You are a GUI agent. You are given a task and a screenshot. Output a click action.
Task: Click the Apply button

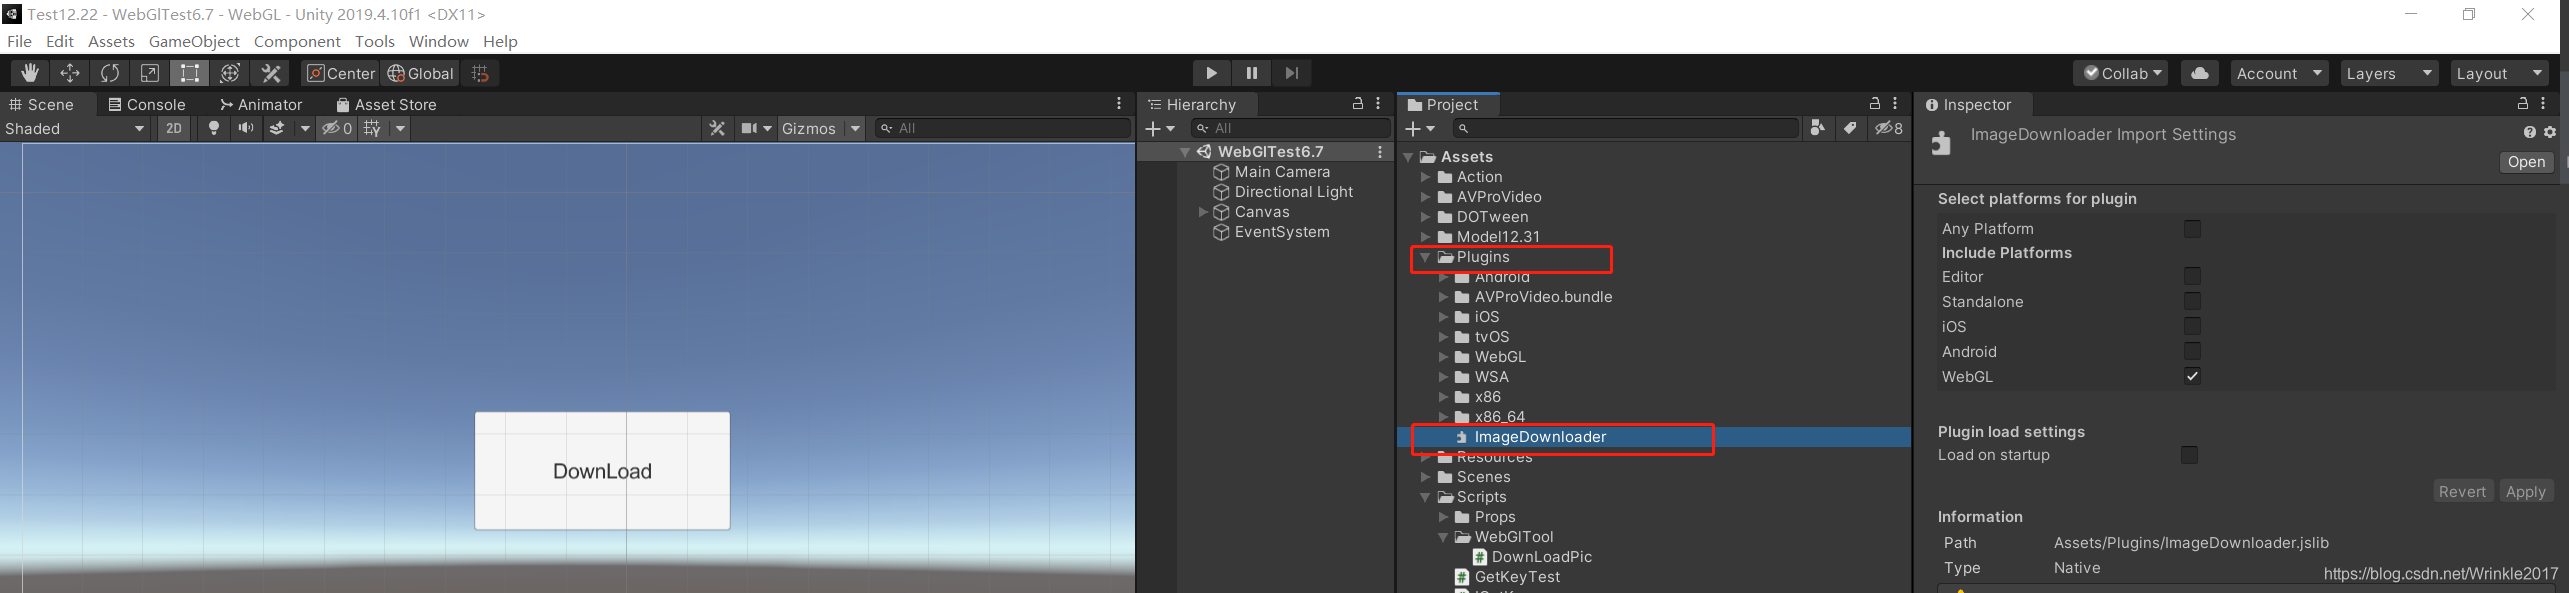2525,492
